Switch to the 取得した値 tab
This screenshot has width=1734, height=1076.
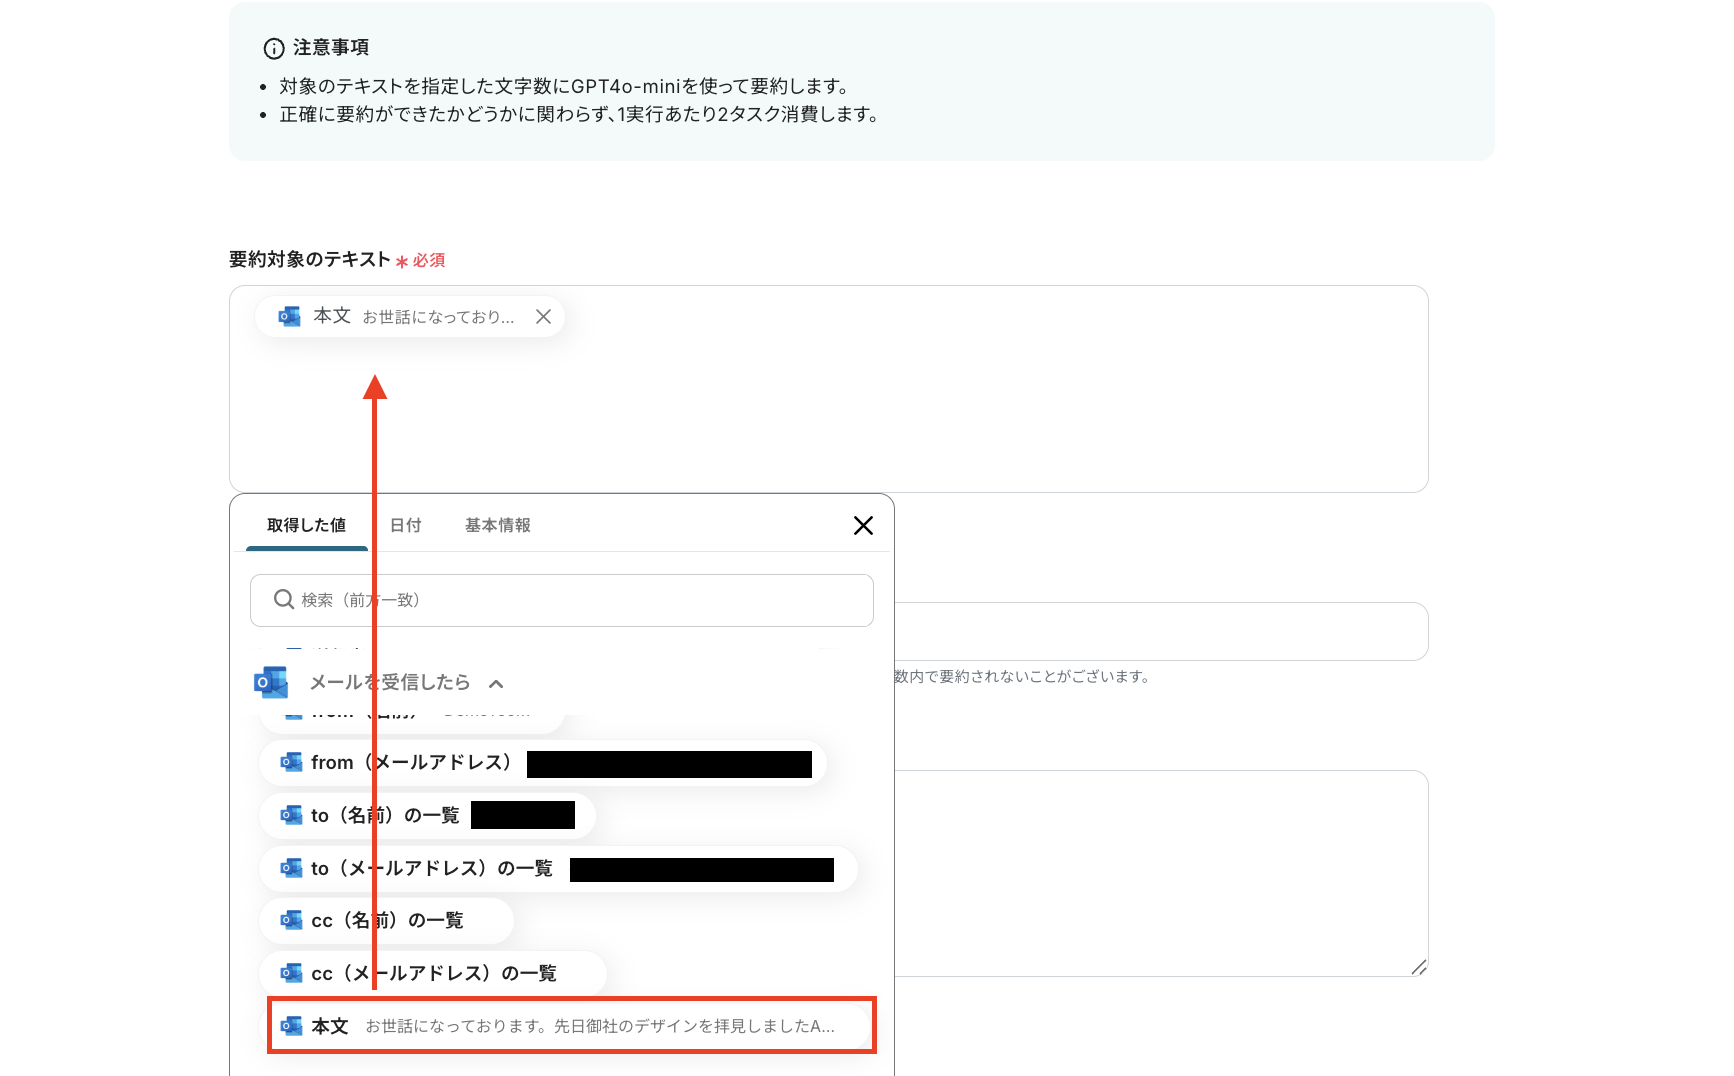click(306, 525)
